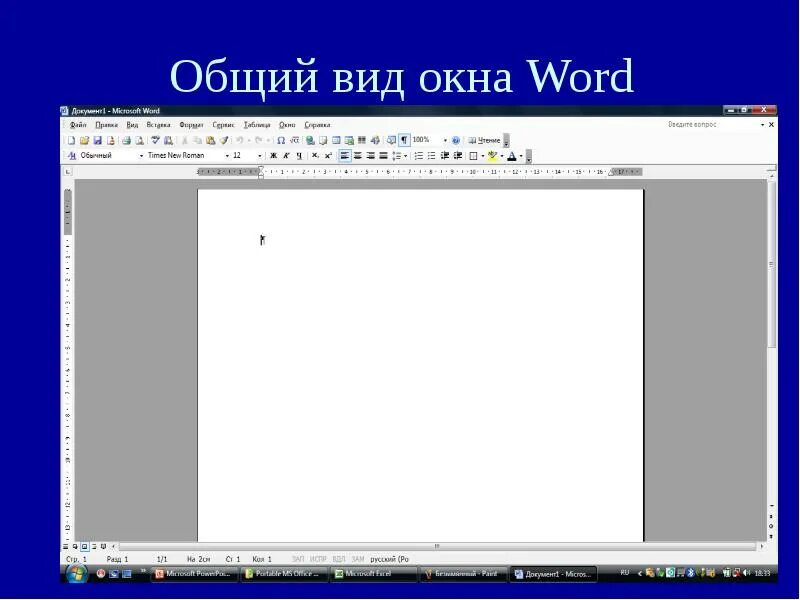Click the Чтение reading mode button
The image size is (800, 600).
click(485, 140)
